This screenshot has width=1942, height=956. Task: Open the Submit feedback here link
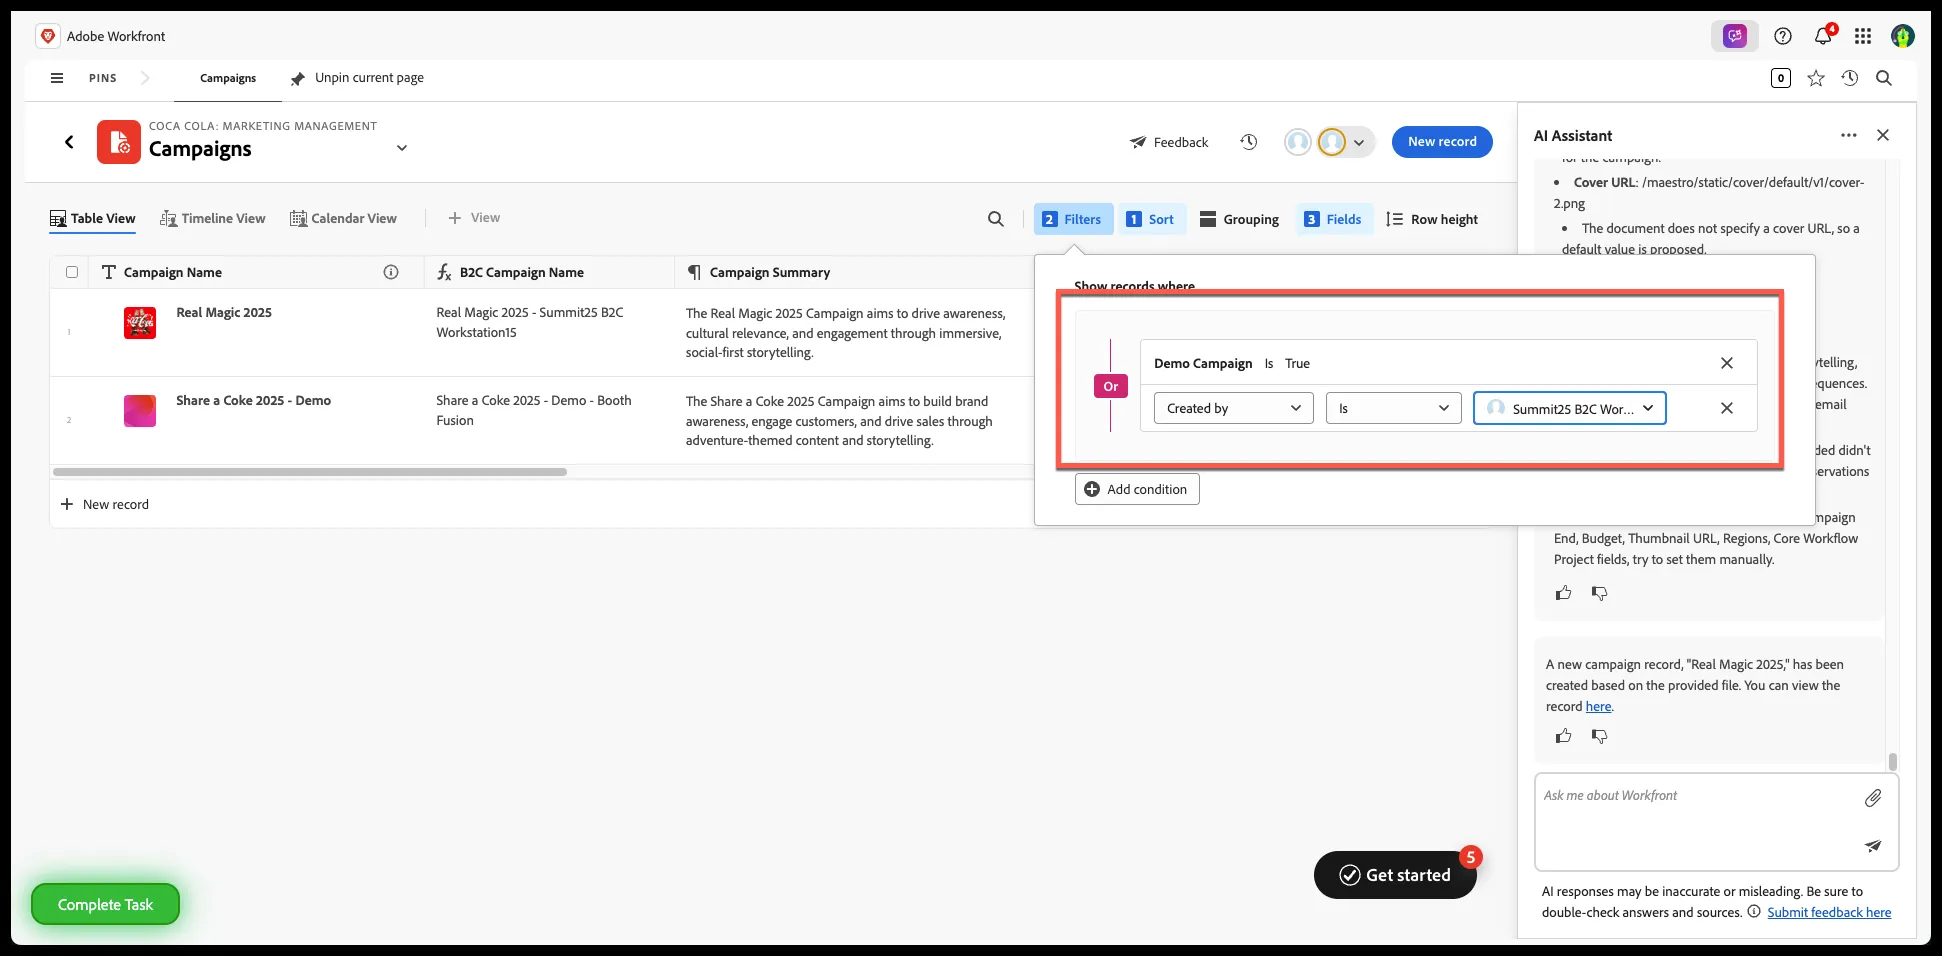point(1829,912)
